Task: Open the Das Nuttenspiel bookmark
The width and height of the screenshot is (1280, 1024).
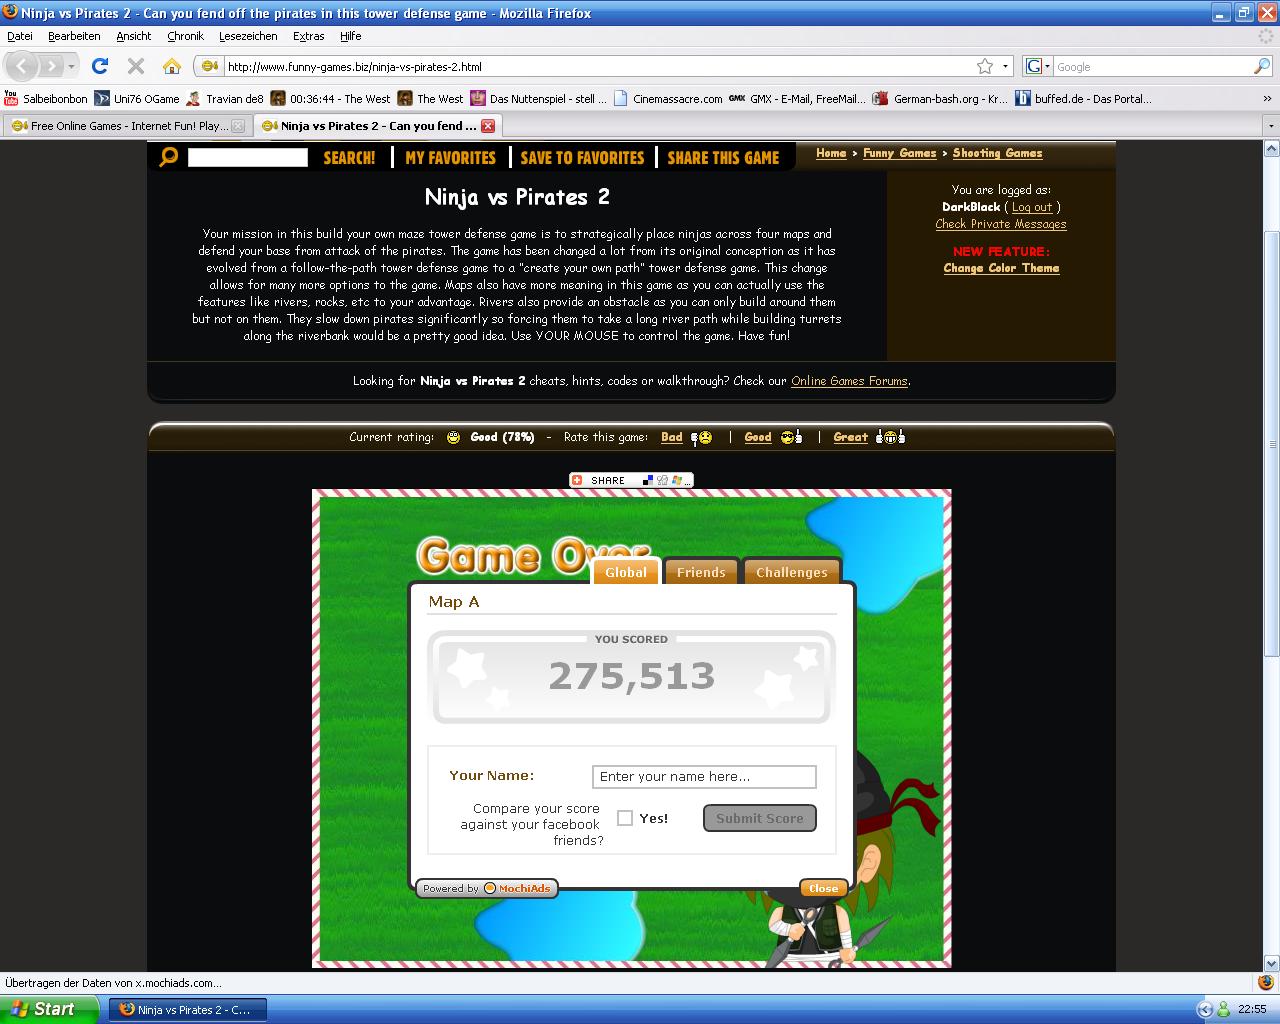Action: 538,99
